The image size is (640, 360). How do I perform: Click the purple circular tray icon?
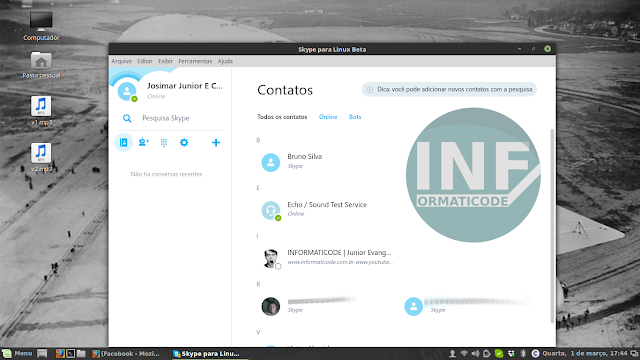tap(535, 353)
